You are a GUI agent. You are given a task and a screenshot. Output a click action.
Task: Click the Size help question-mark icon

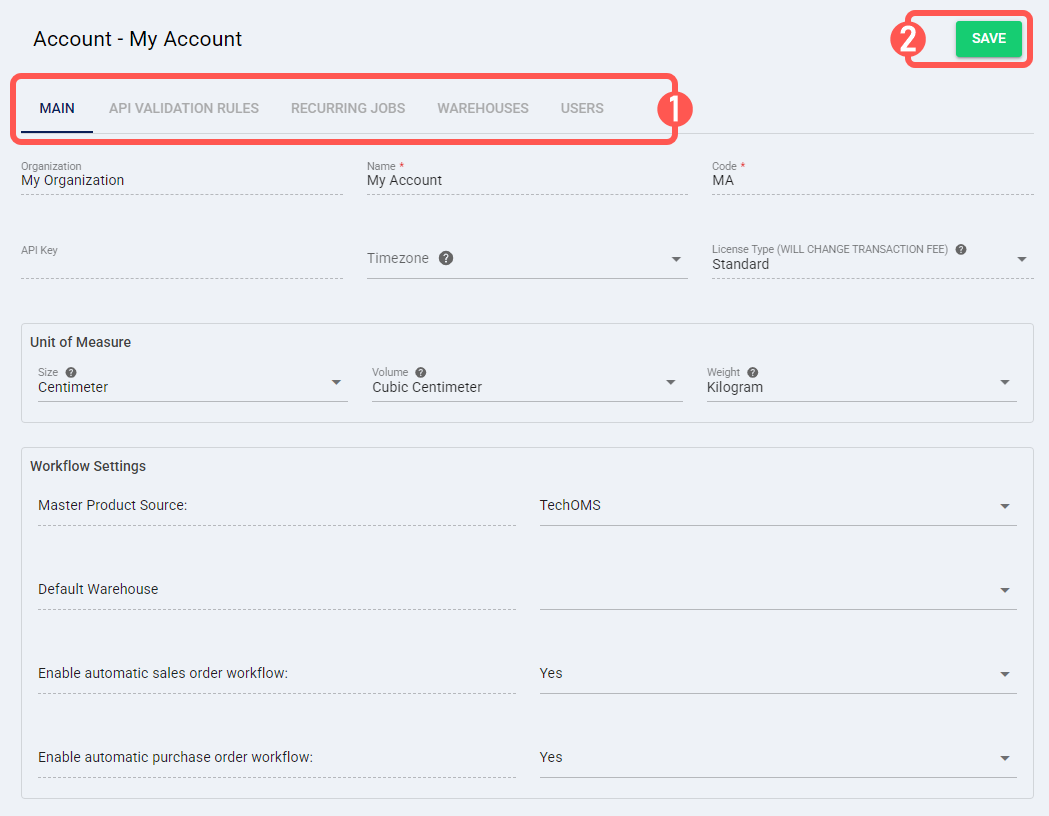pos(71,373)
